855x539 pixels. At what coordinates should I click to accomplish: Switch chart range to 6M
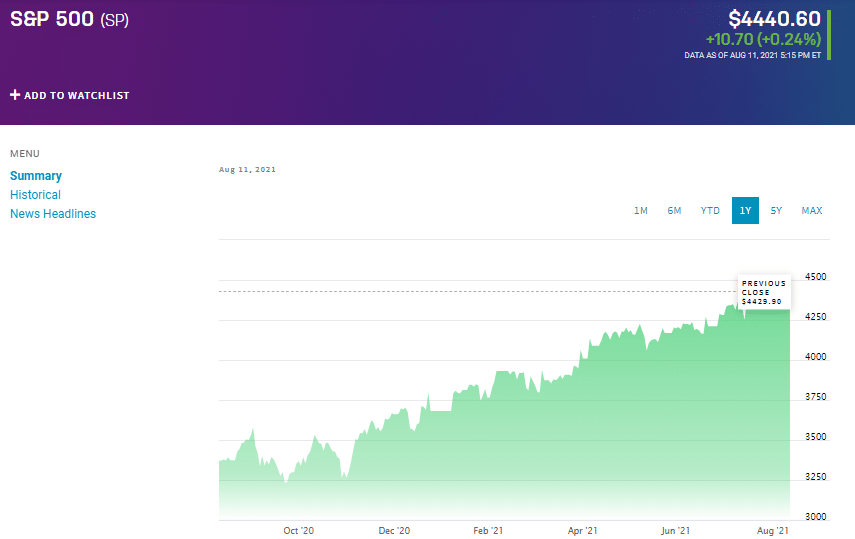(x=675, y=211)
